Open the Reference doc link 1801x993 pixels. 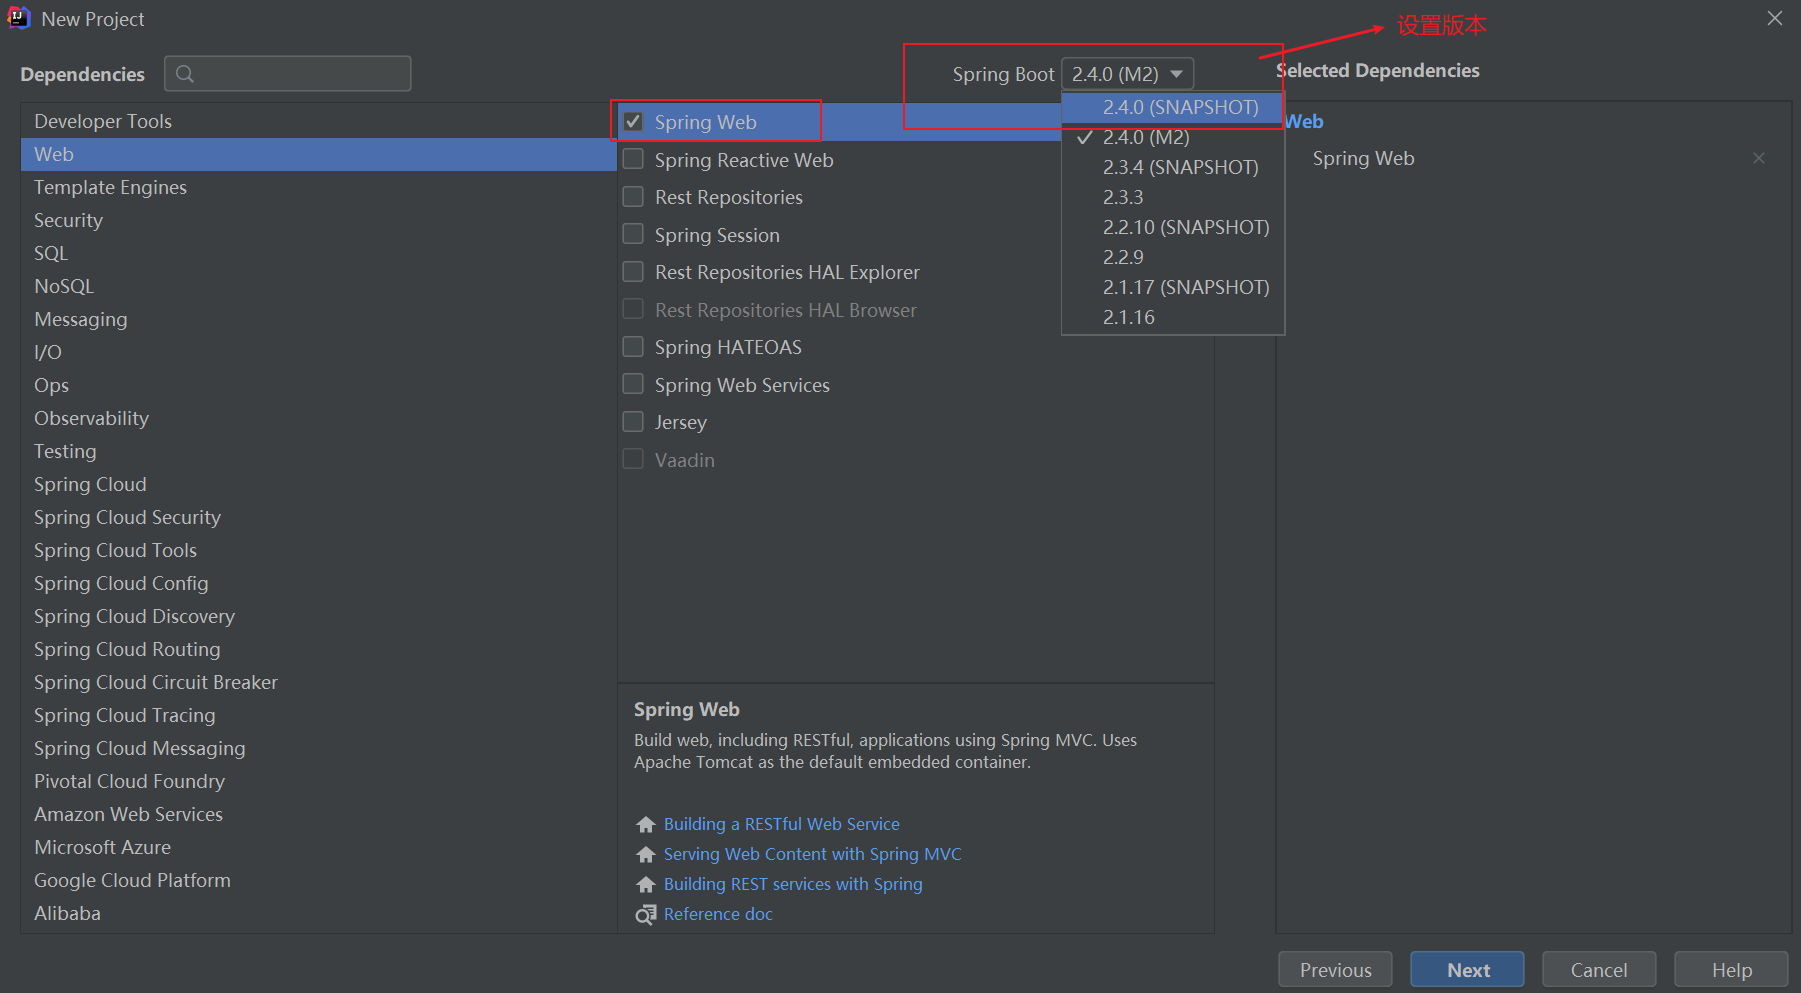click(x=718, y=914)
